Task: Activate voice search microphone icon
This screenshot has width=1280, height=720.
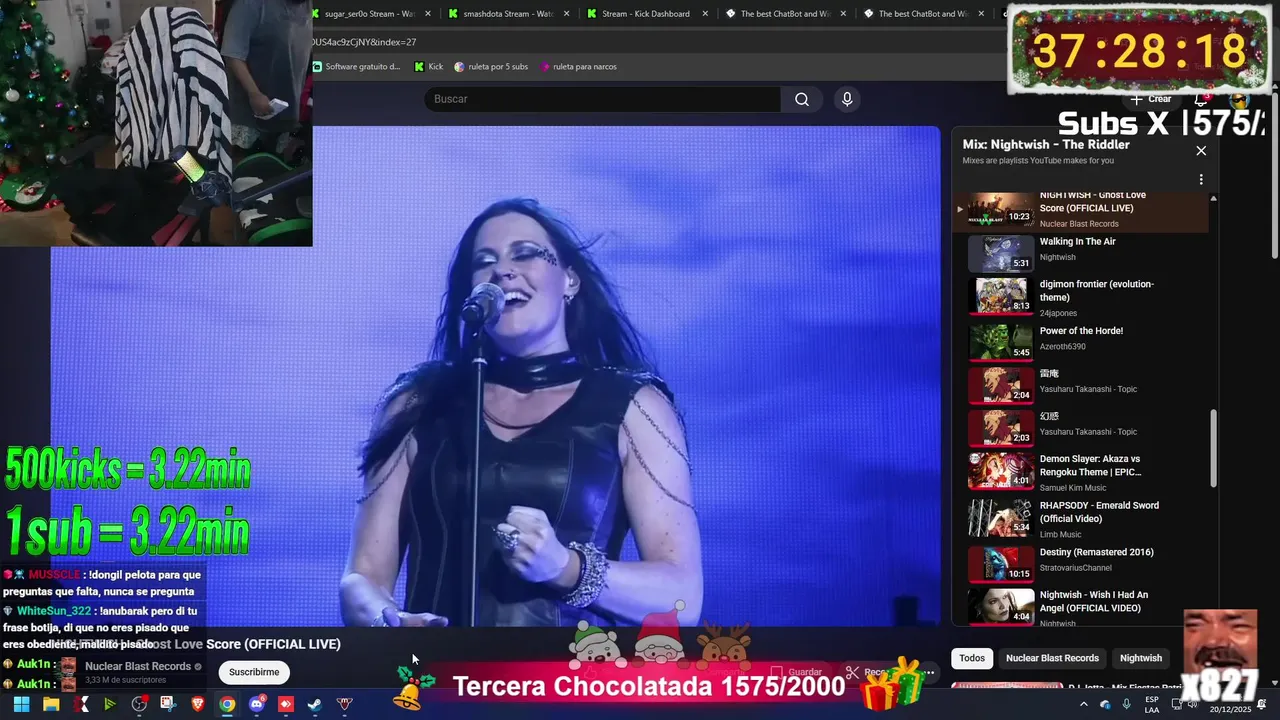Action: click(847, 99)
